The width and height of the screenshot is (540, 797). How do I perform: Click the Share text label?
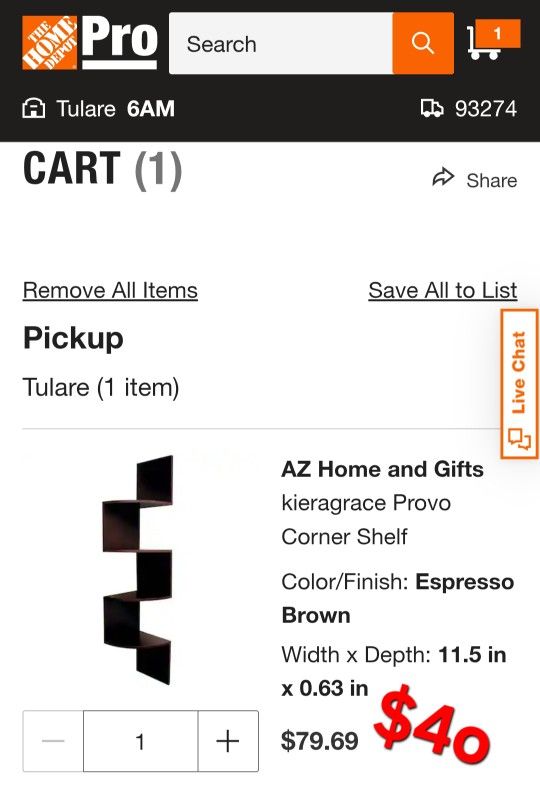point(492,180)
